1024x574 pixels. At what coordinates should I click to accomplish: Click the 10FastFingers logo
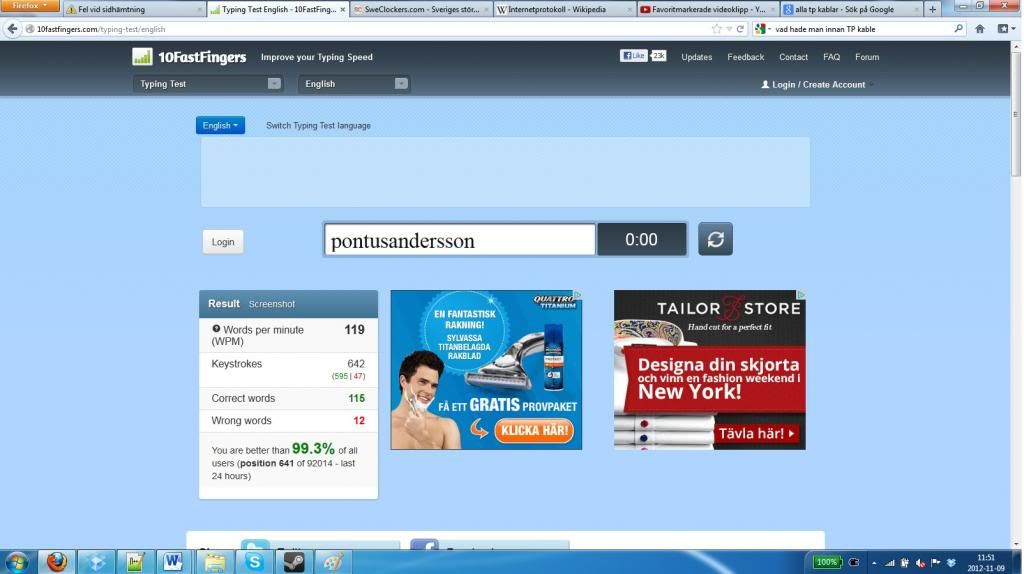pyautogui.click(x=189, y=57)
